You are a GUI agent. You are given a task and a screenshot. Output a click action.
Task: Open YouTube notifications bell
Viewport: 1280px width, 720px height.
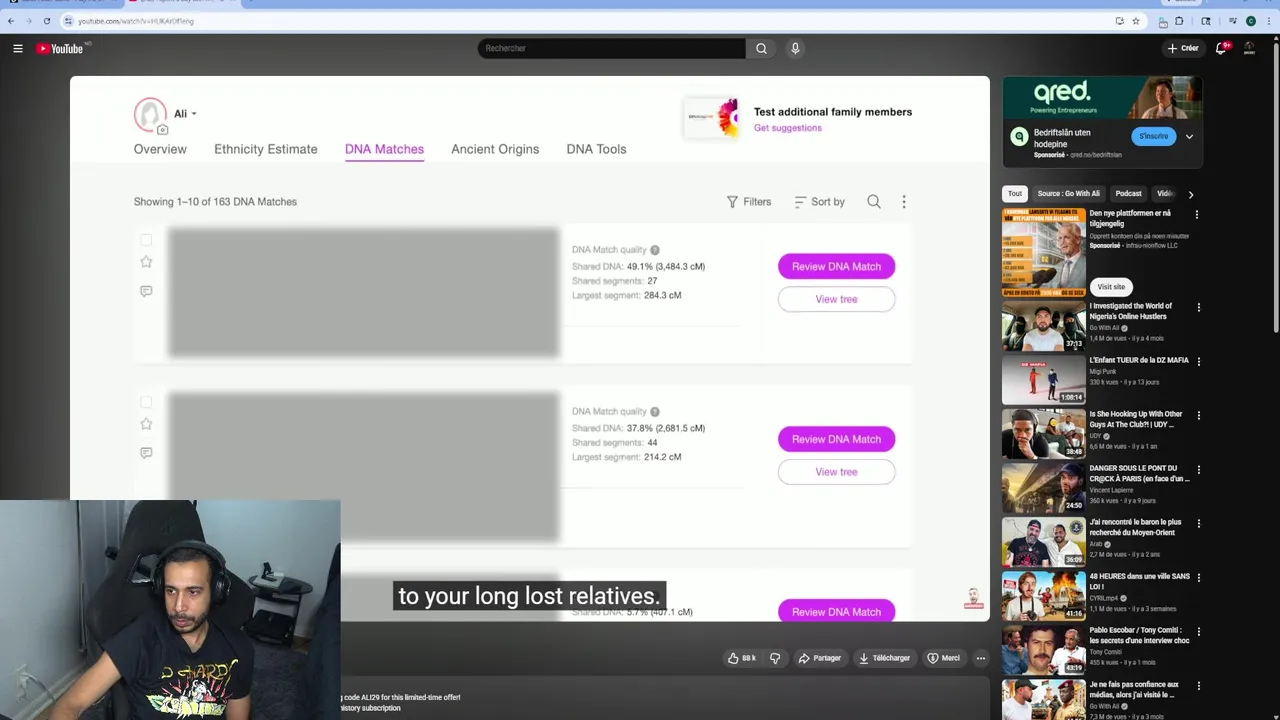[x=1221, y=48]
